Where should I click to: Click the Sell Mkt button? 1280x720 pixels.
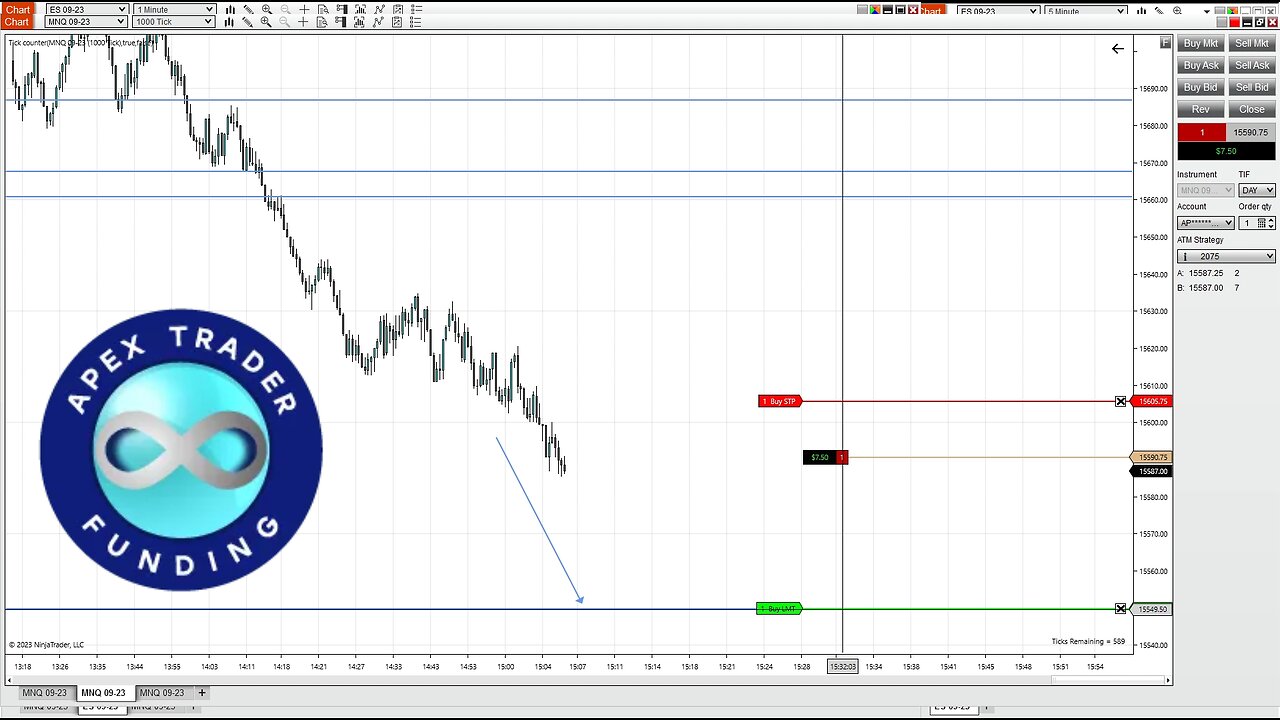point(1252,43)
